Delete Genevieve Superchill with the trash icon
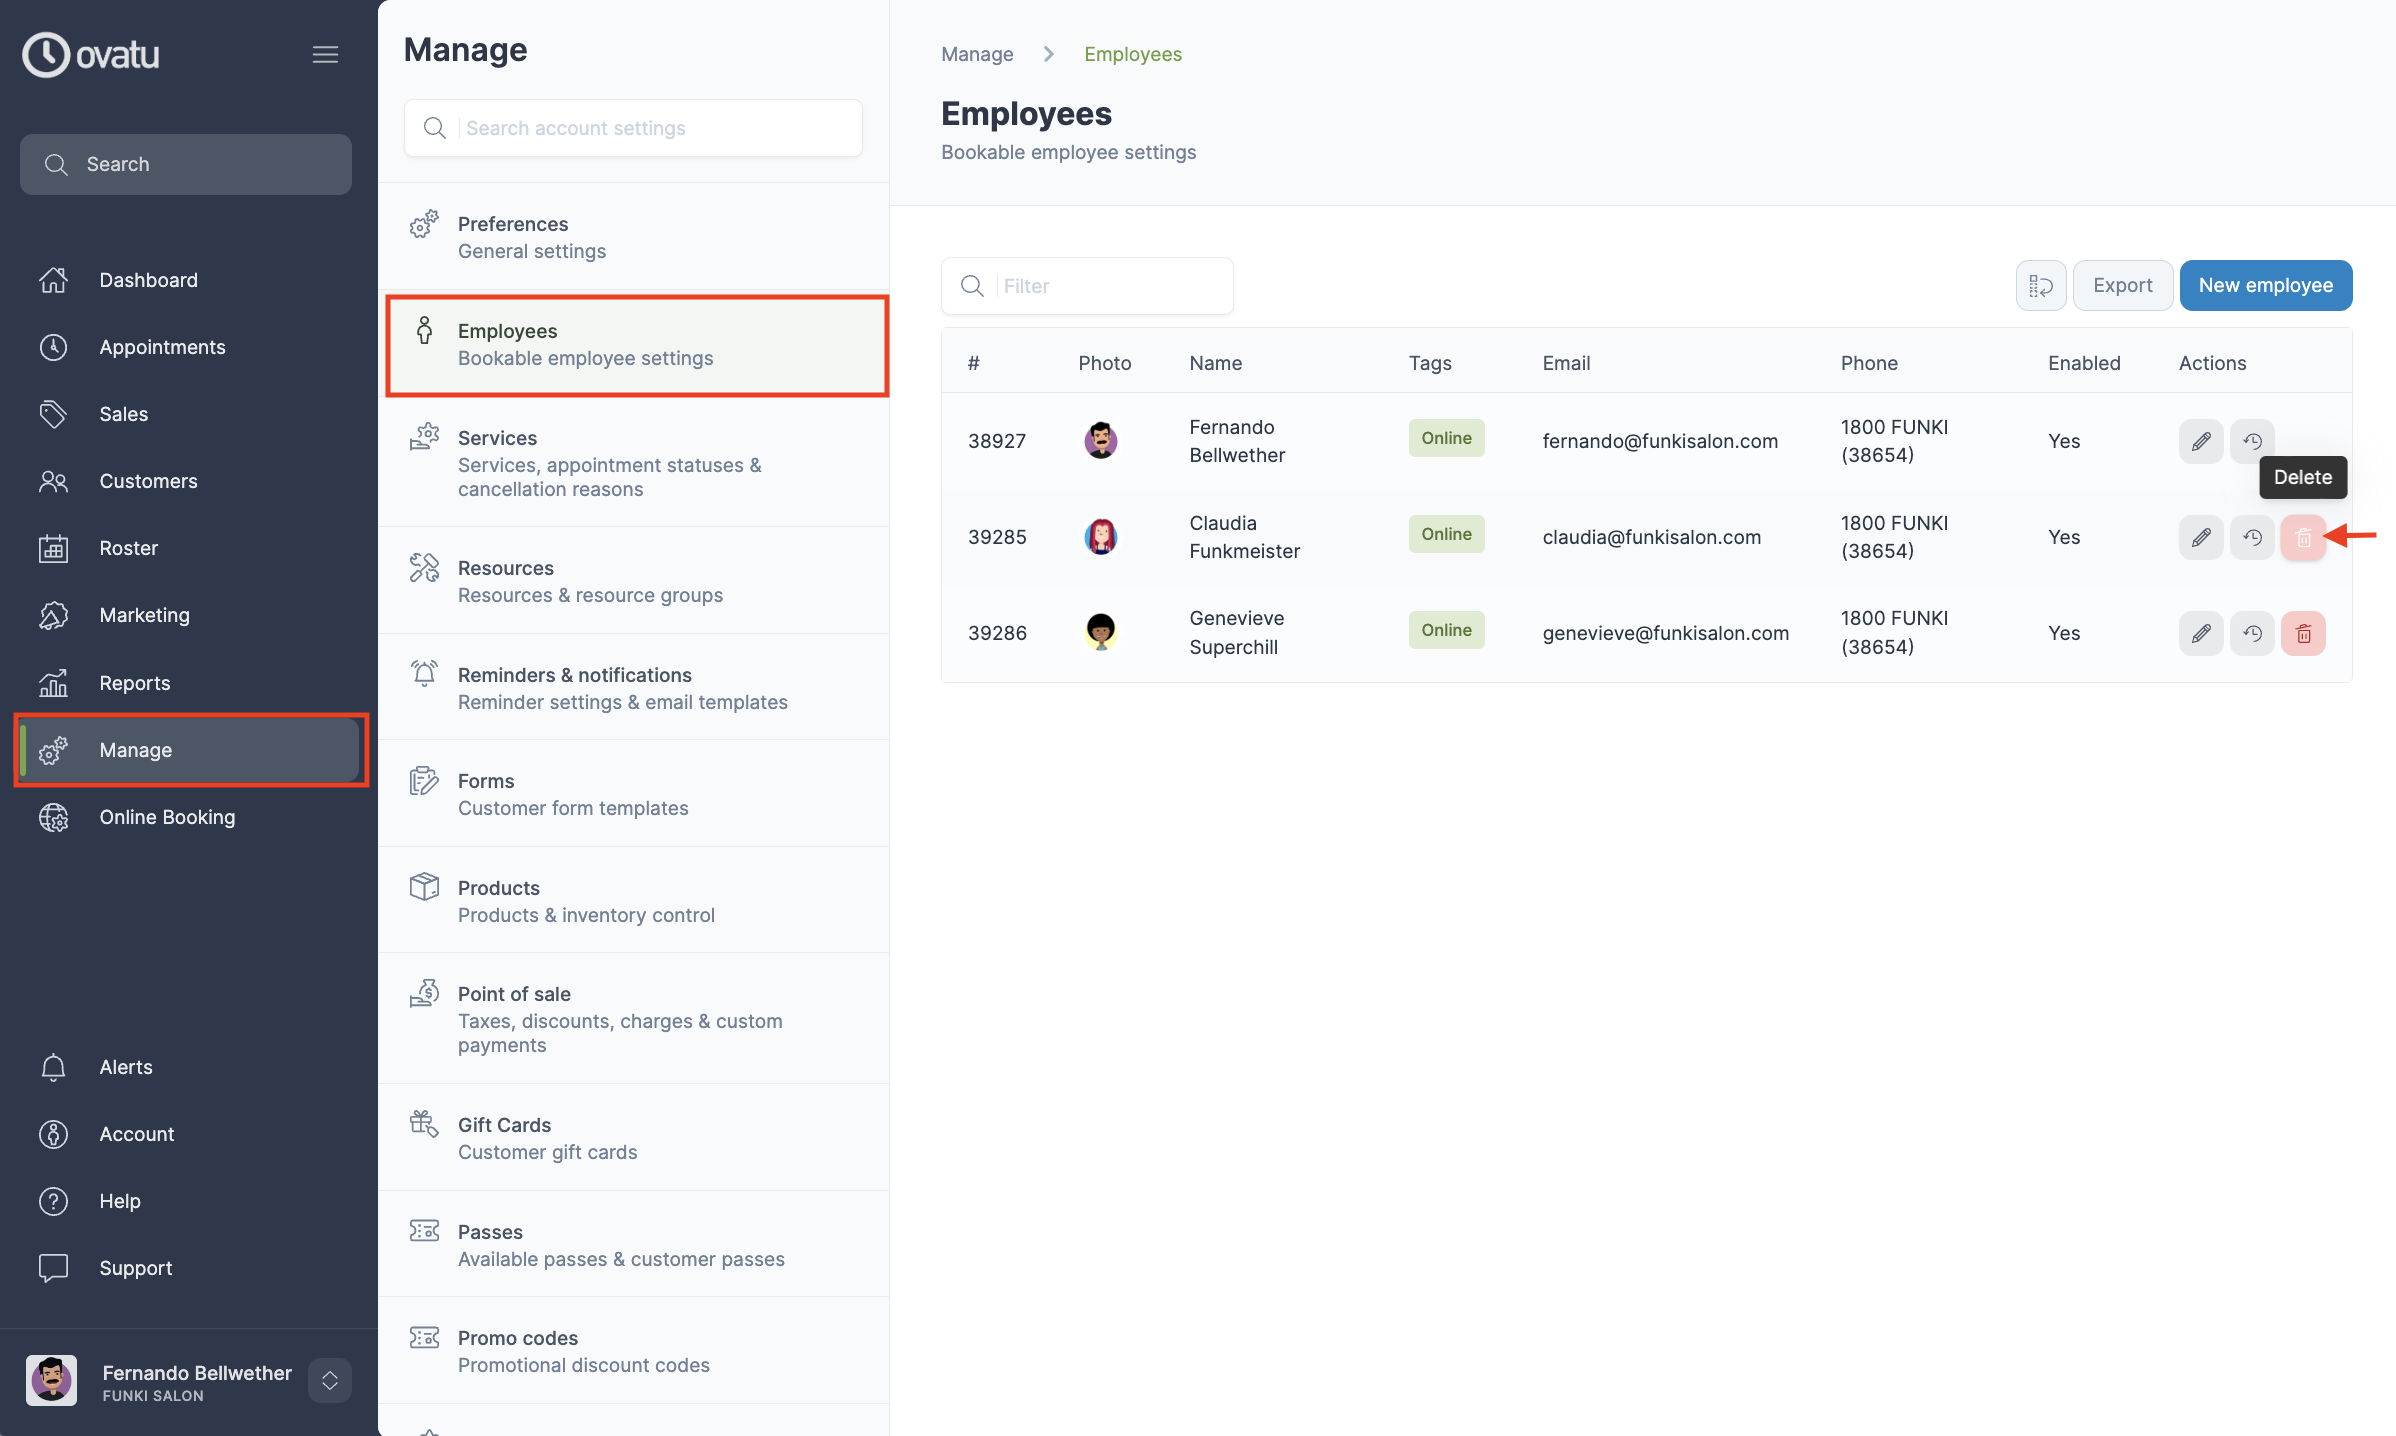2396x1436 pixels. click(x=2304, y=633)
